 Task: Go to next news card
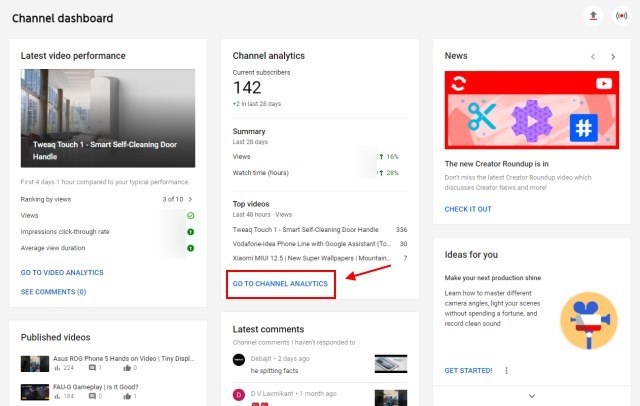613,57
